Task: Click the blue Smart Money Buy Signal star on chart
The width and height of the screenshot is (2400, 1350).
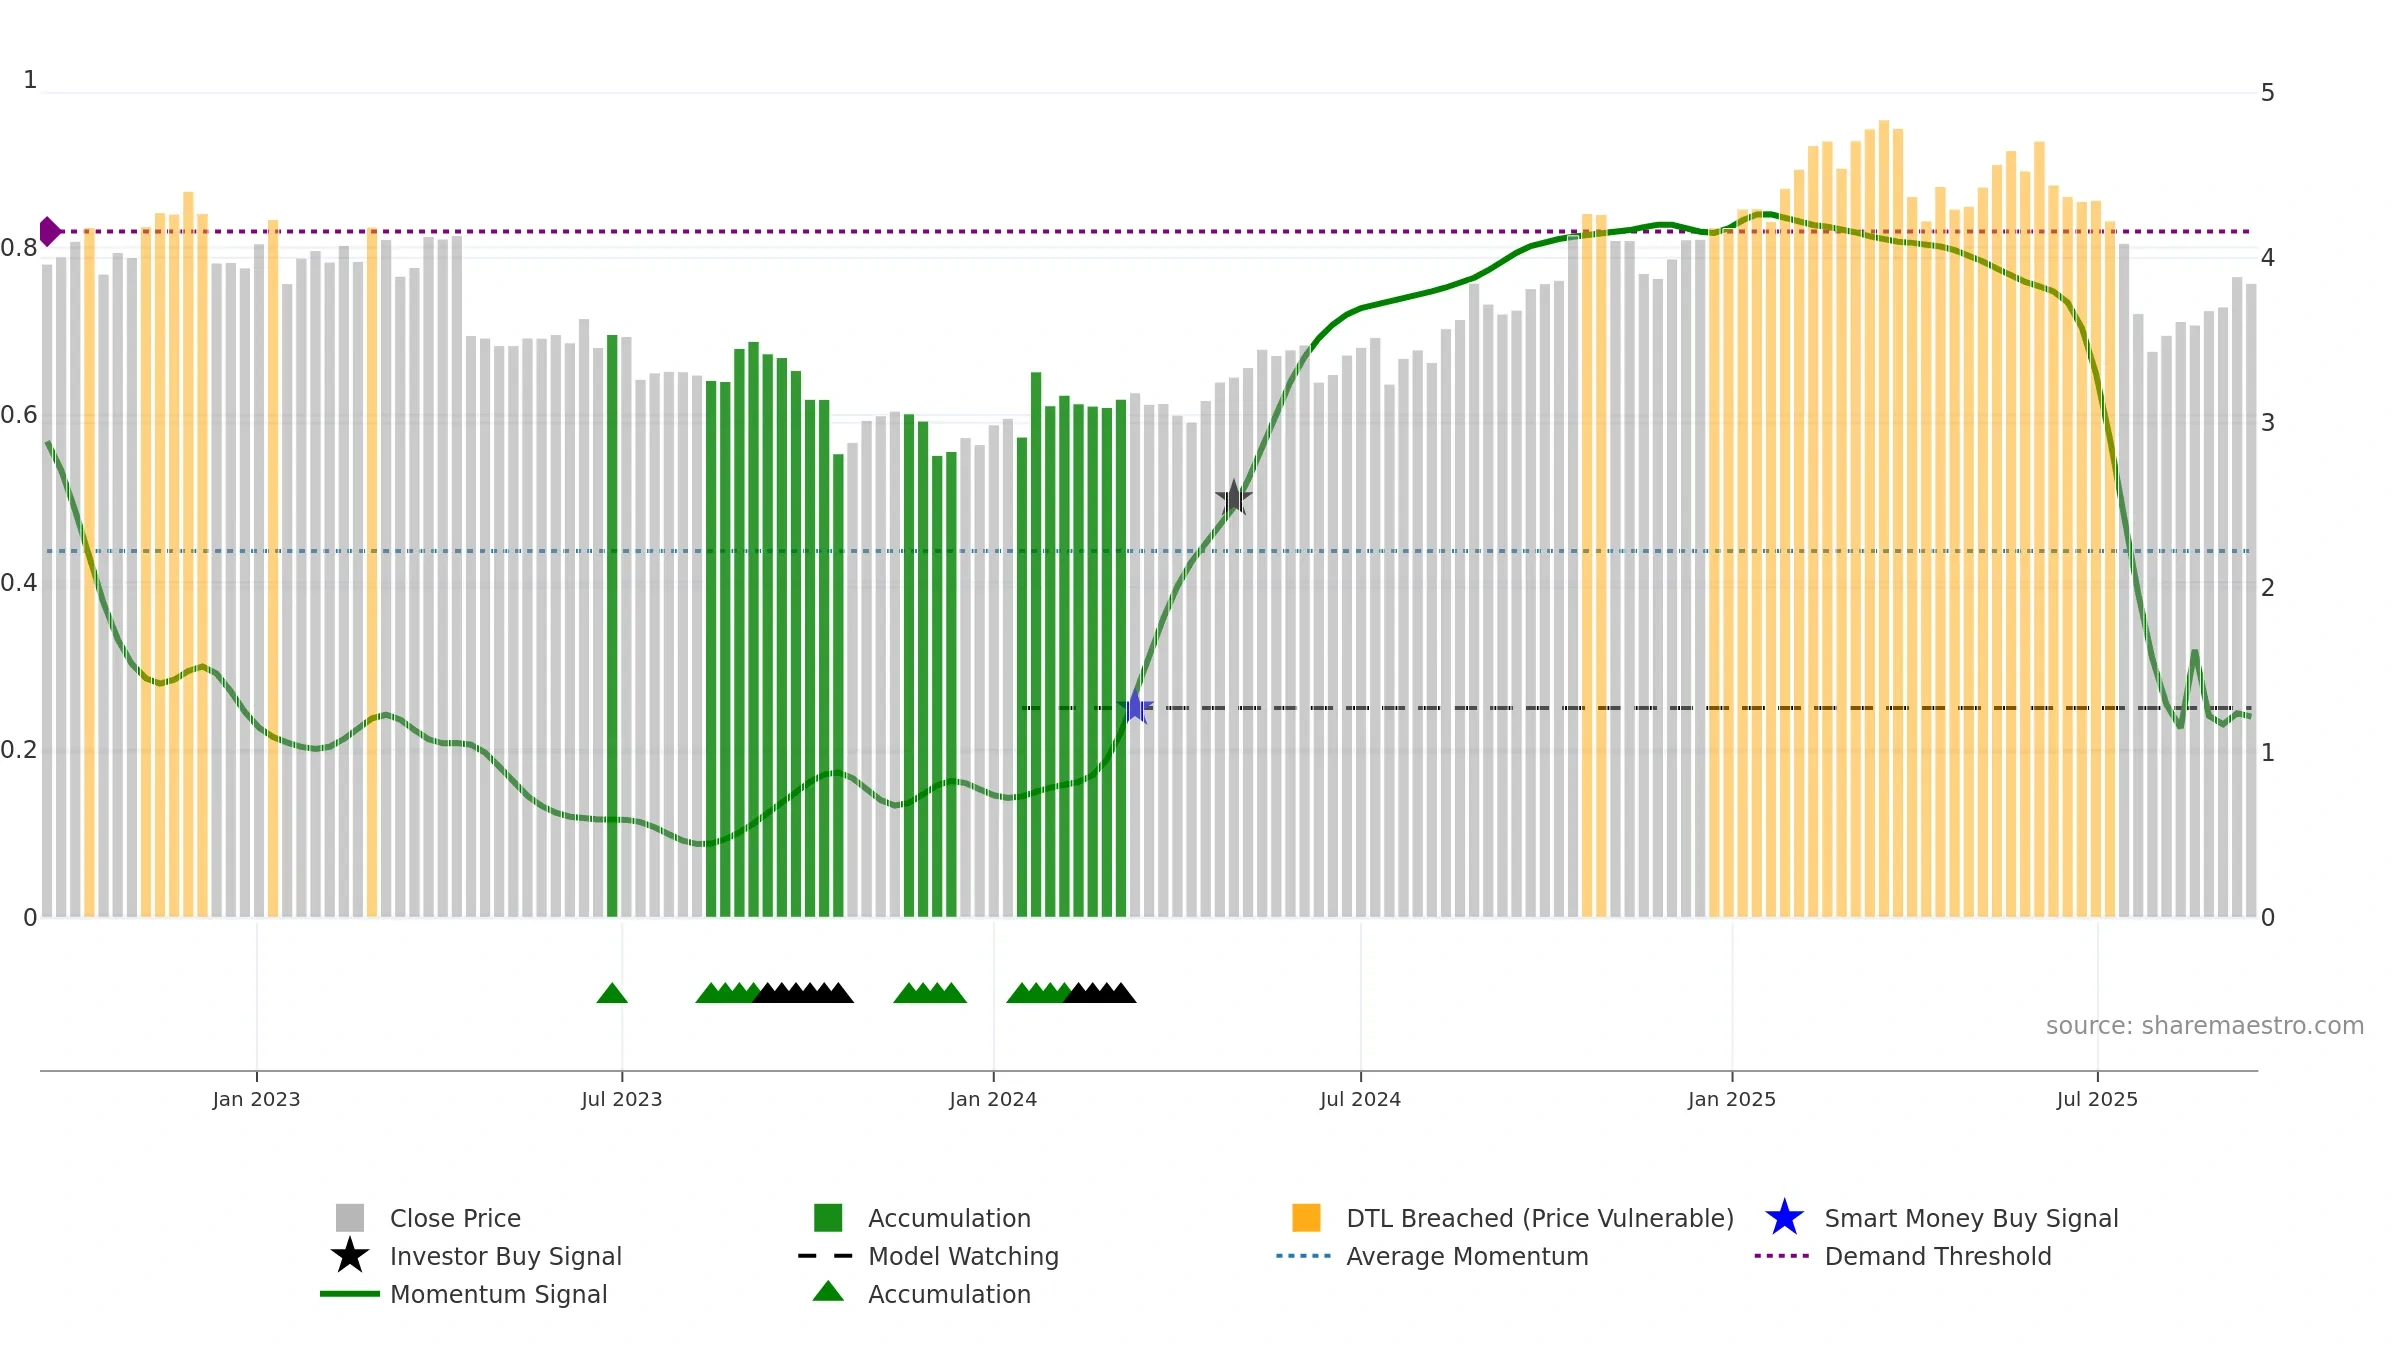Action: (x=1135, y=707)
